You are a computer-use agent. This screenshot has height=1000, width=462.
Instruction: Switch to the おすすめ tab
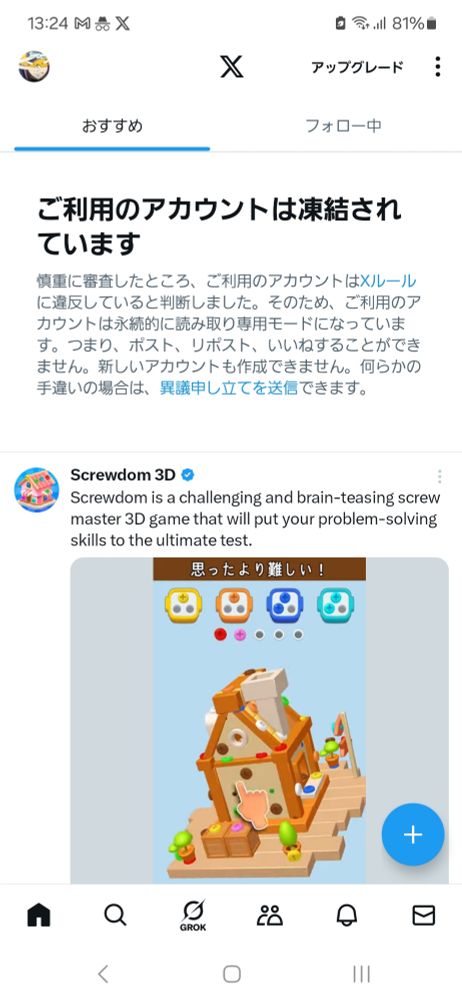pyautogui.click(x=112, y=126)
